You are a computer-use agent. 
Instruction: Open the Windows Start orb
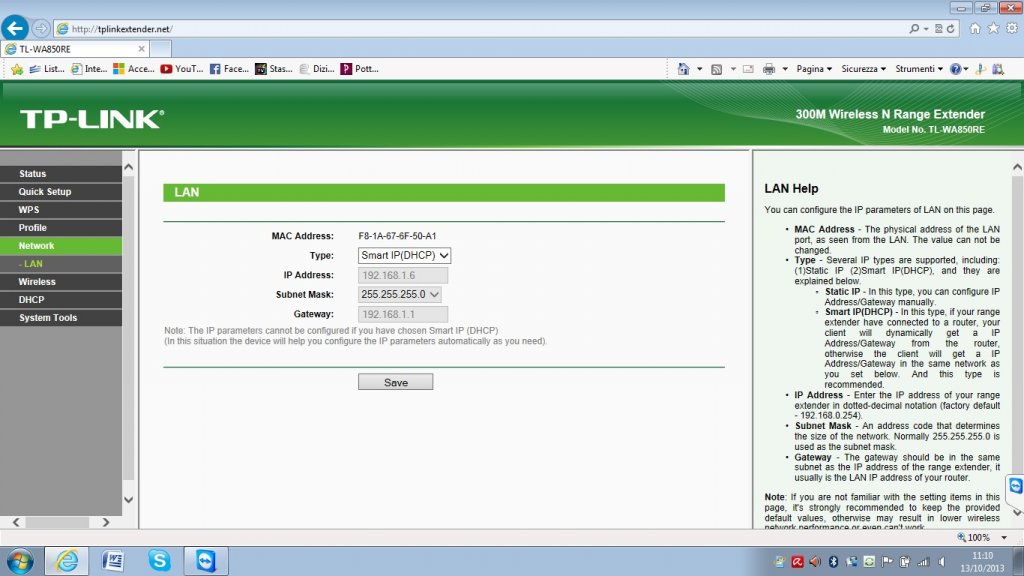click(20, 561)
